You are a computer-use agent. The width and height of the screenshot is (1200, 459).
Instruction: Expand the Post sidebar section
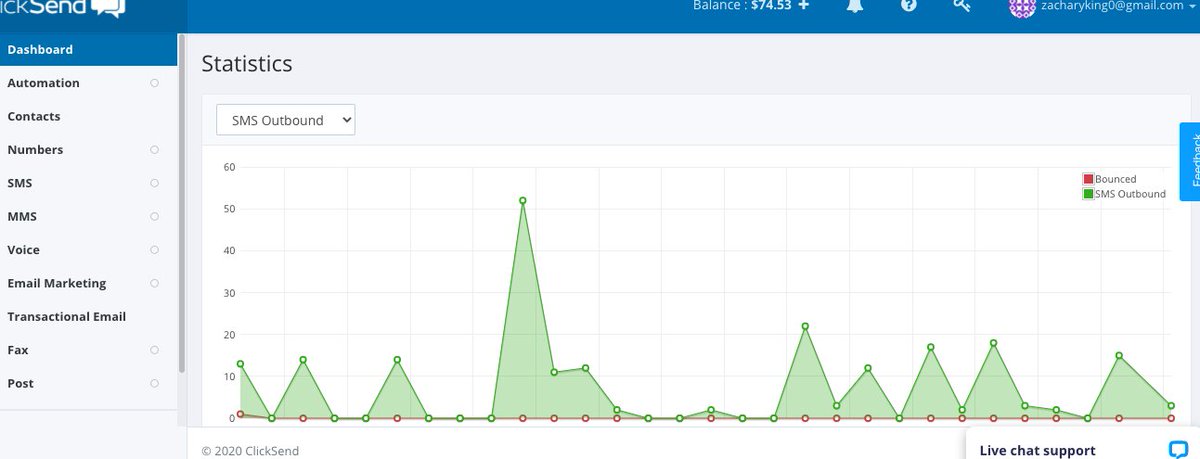(154, 383)
